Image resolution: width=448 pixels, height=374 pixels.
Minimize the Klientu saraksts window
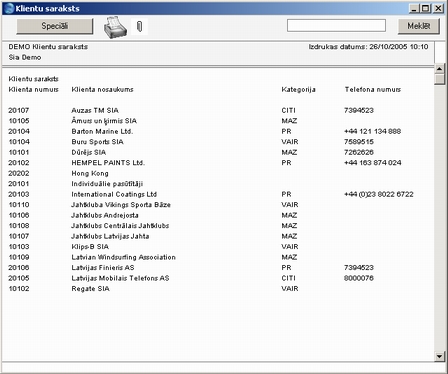click(414, 8)
